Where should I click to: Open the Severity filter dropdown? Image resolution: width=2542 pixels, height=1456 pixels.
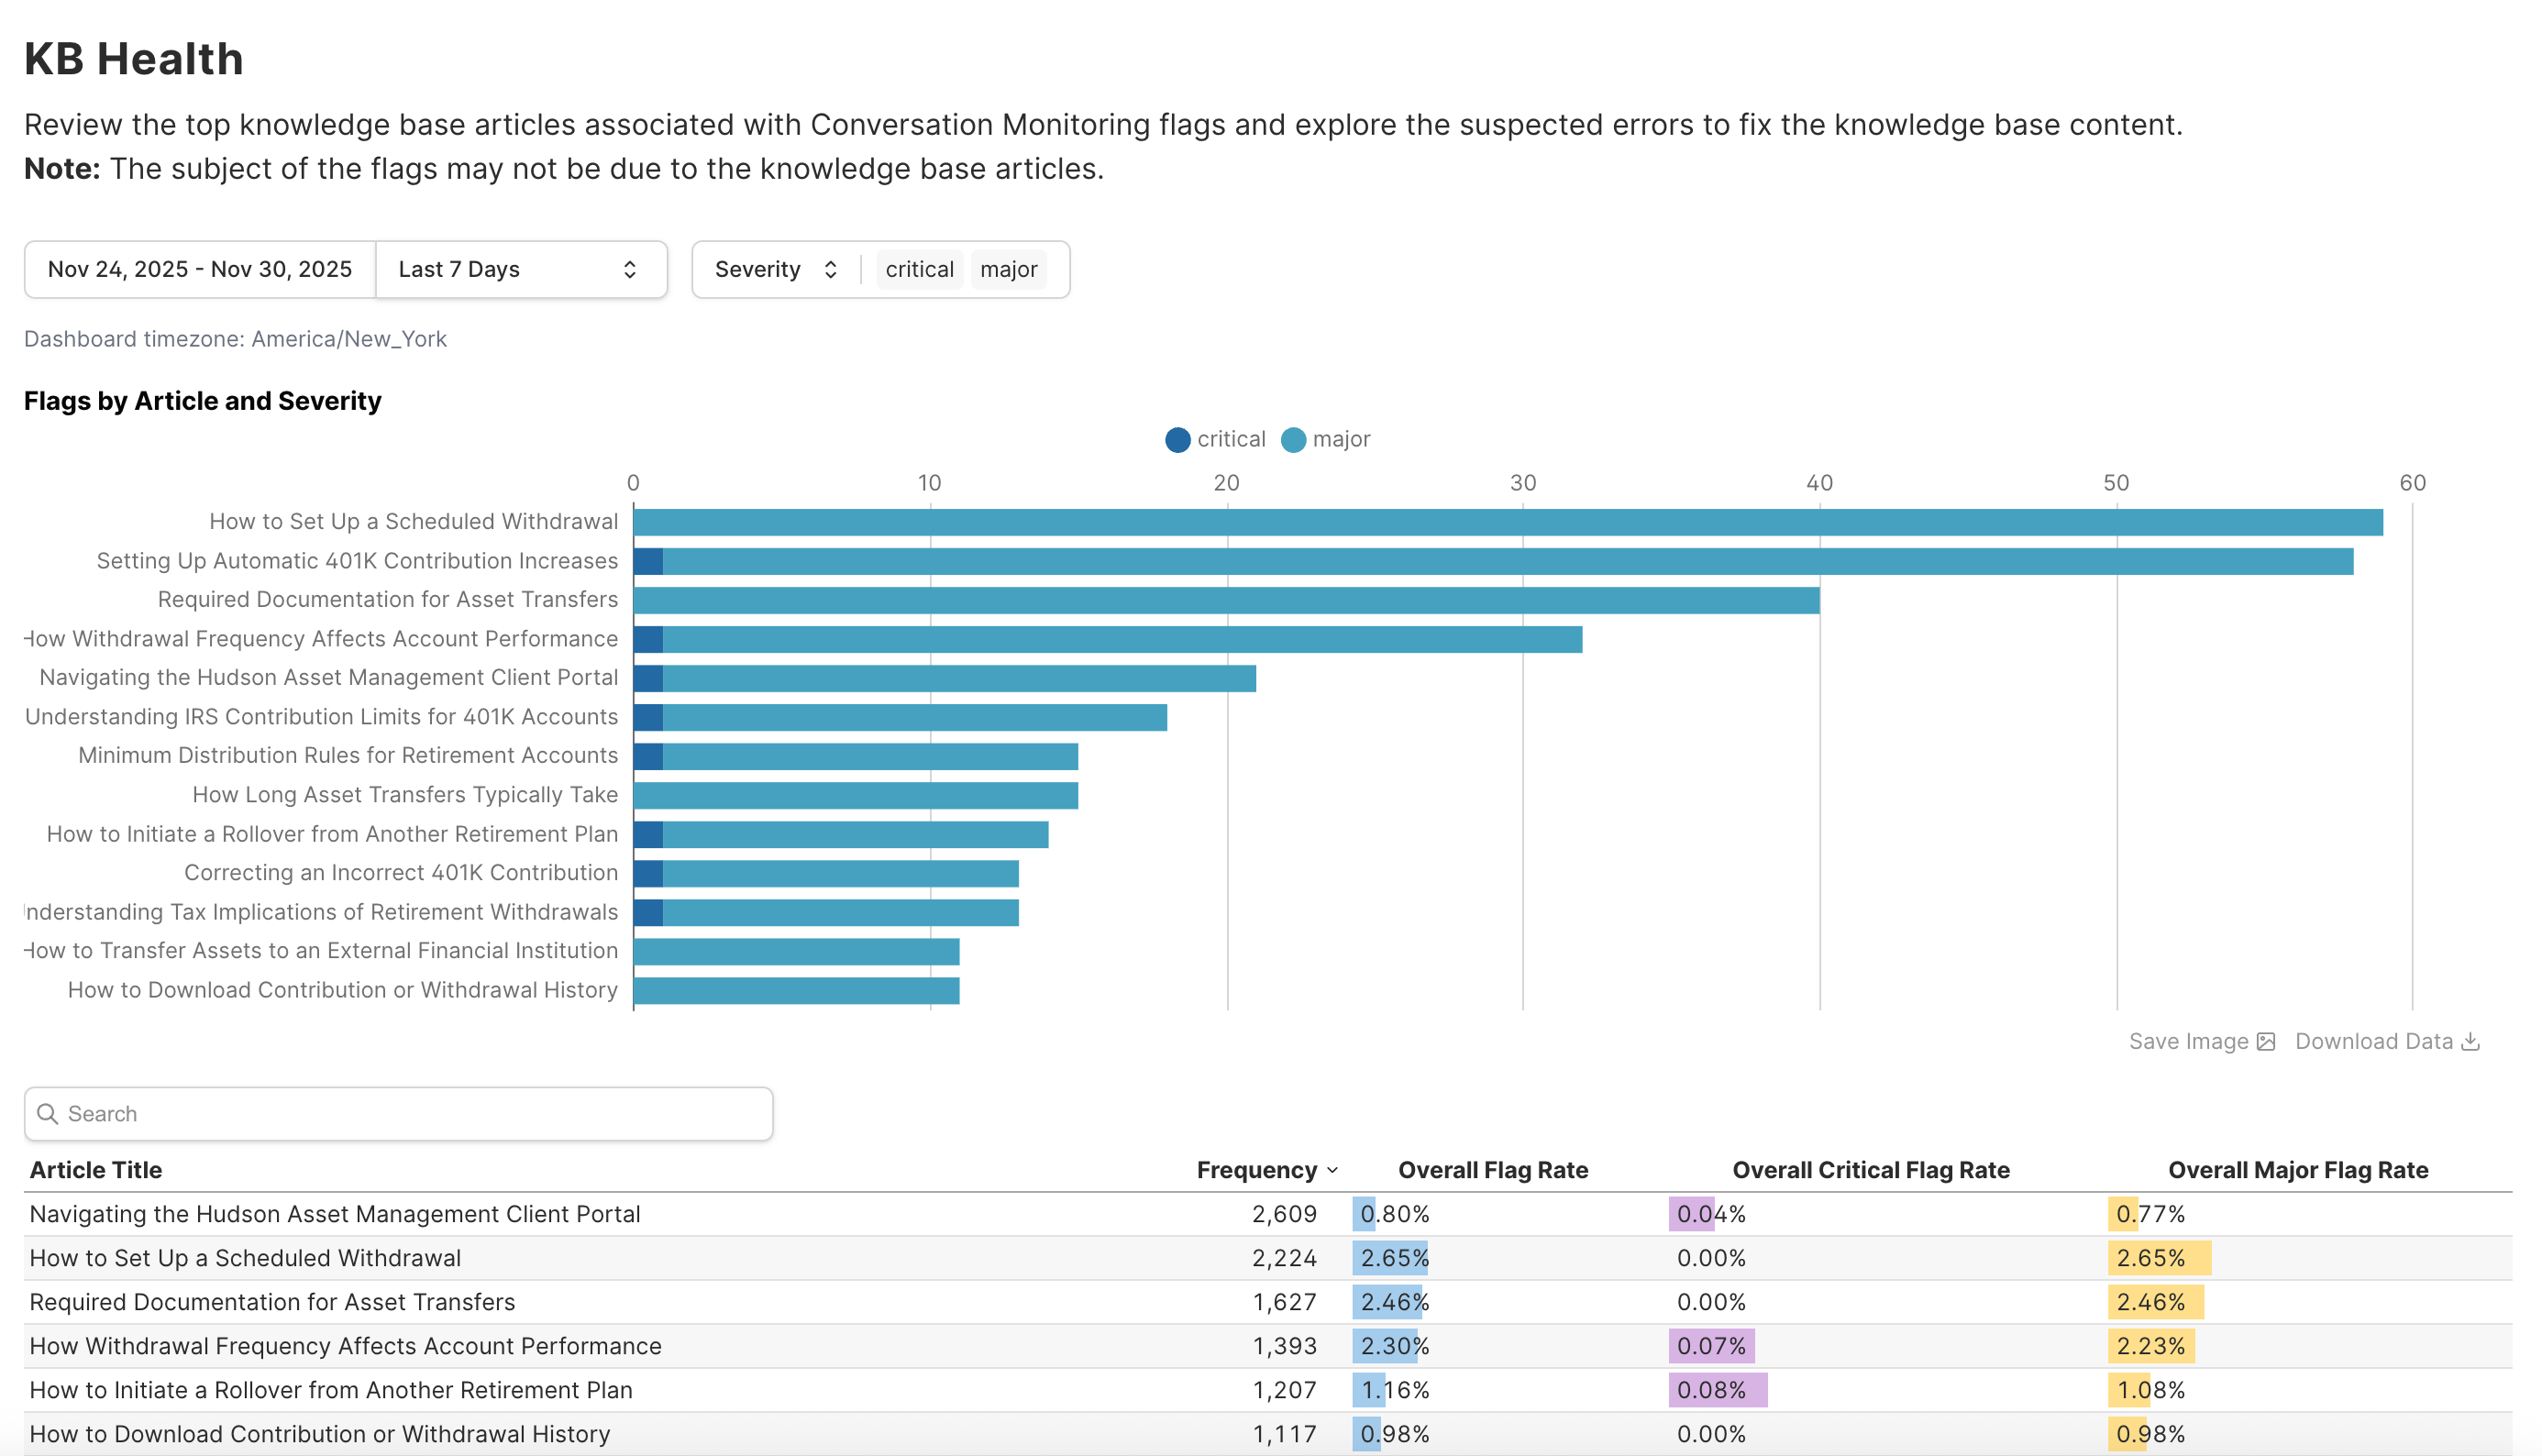pyautogui.click(x=776, y=269)
